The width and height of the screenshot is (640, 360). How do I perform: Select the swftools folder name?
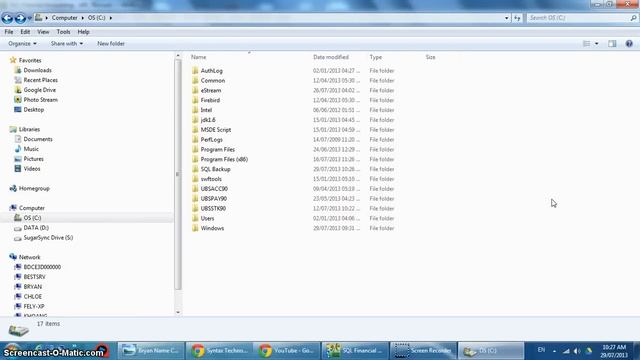point(211,179)
